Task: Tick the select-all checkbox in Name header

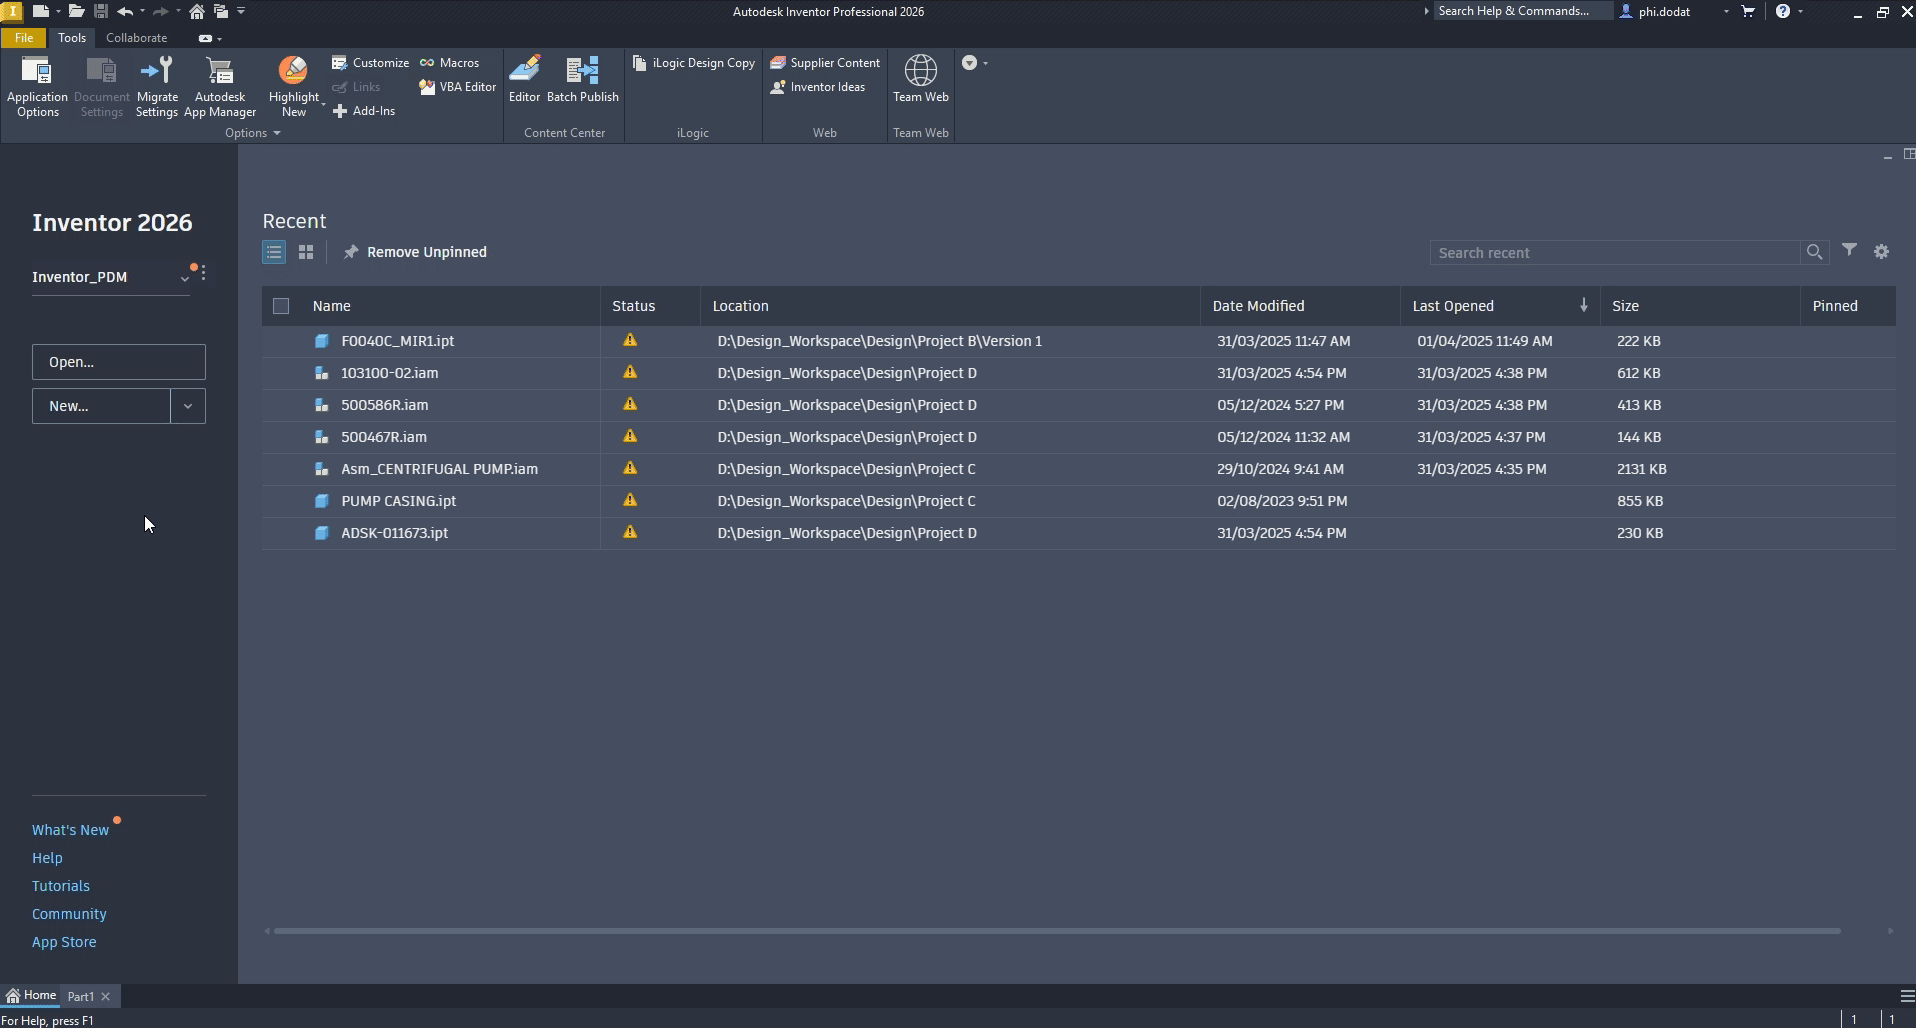Action: coord(281,306)
